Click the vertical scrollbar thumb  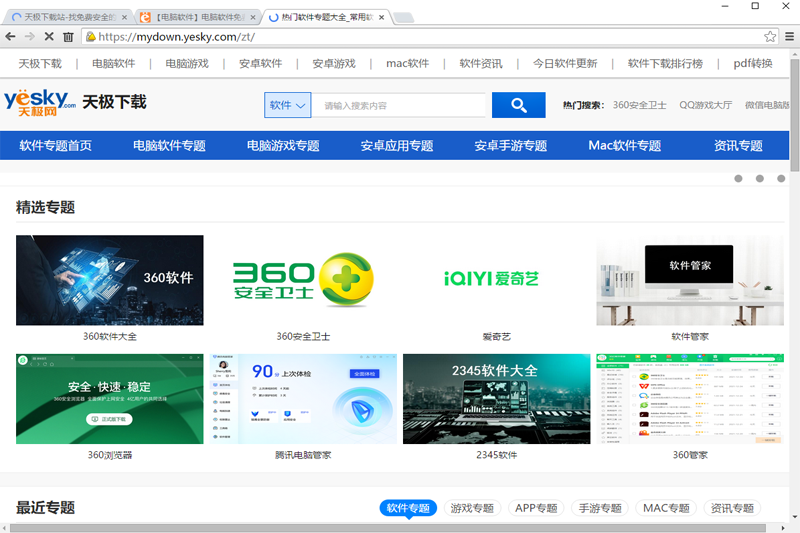(x=795, y=115)
